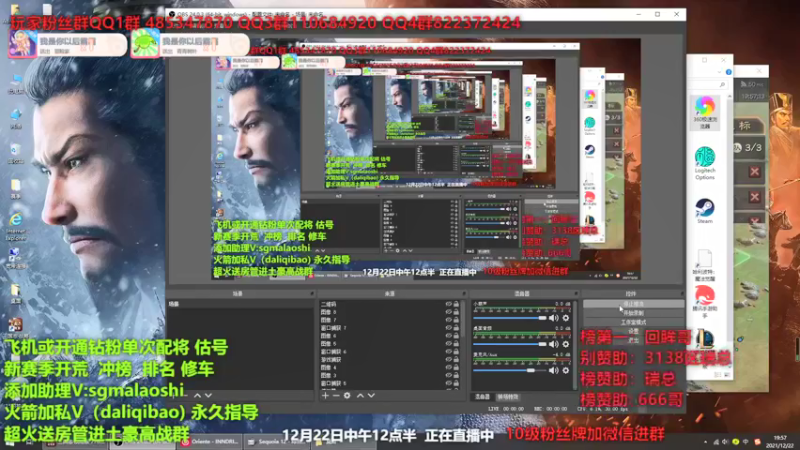Click the 设置 button in the controls dock
Screen dimensions: 800x450
pyautogui.click(x=633, y=331)
